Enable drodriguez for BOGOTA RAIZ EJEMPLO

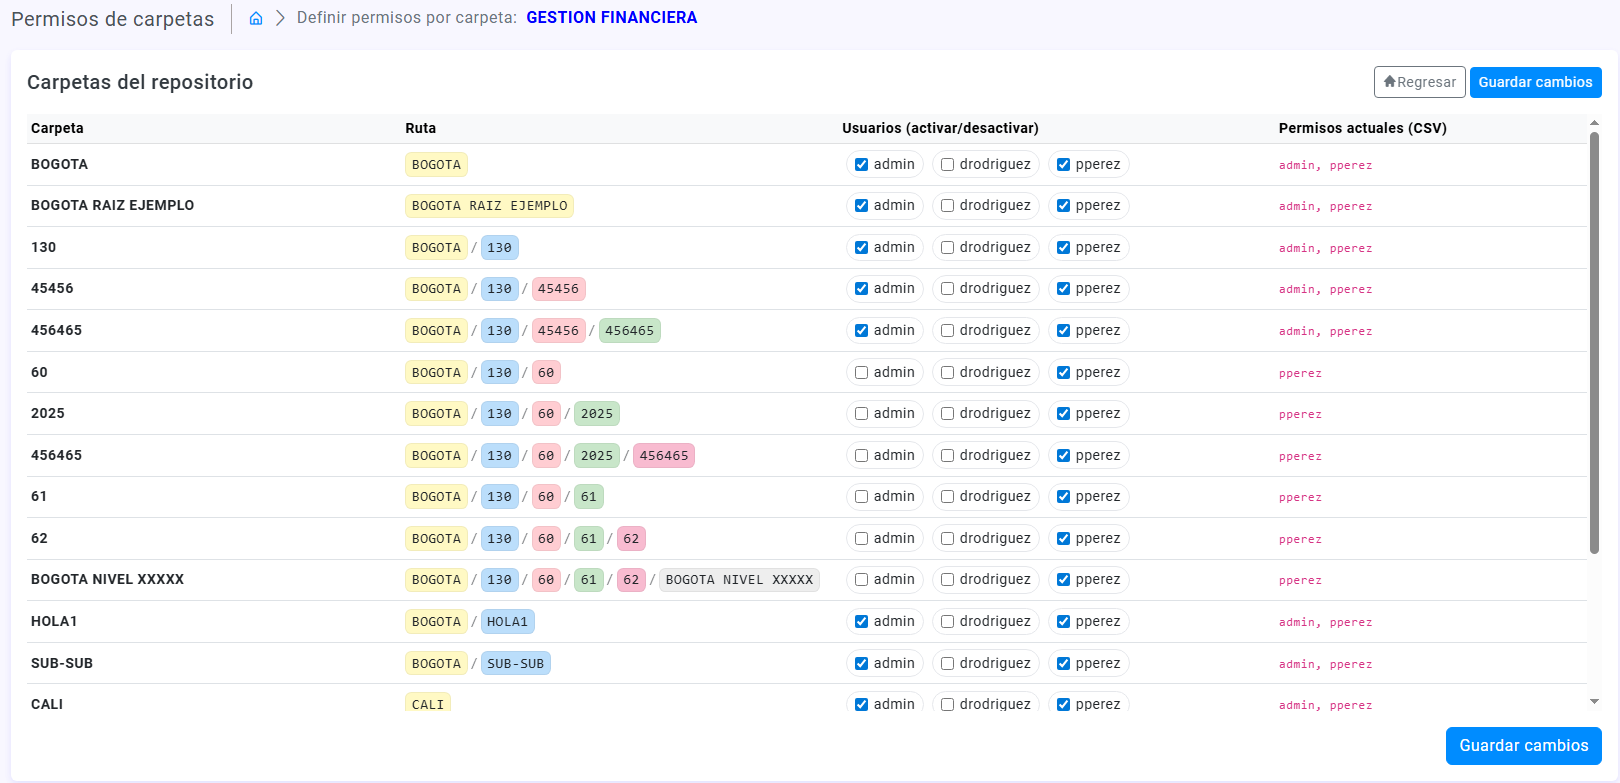pos(947,206)
